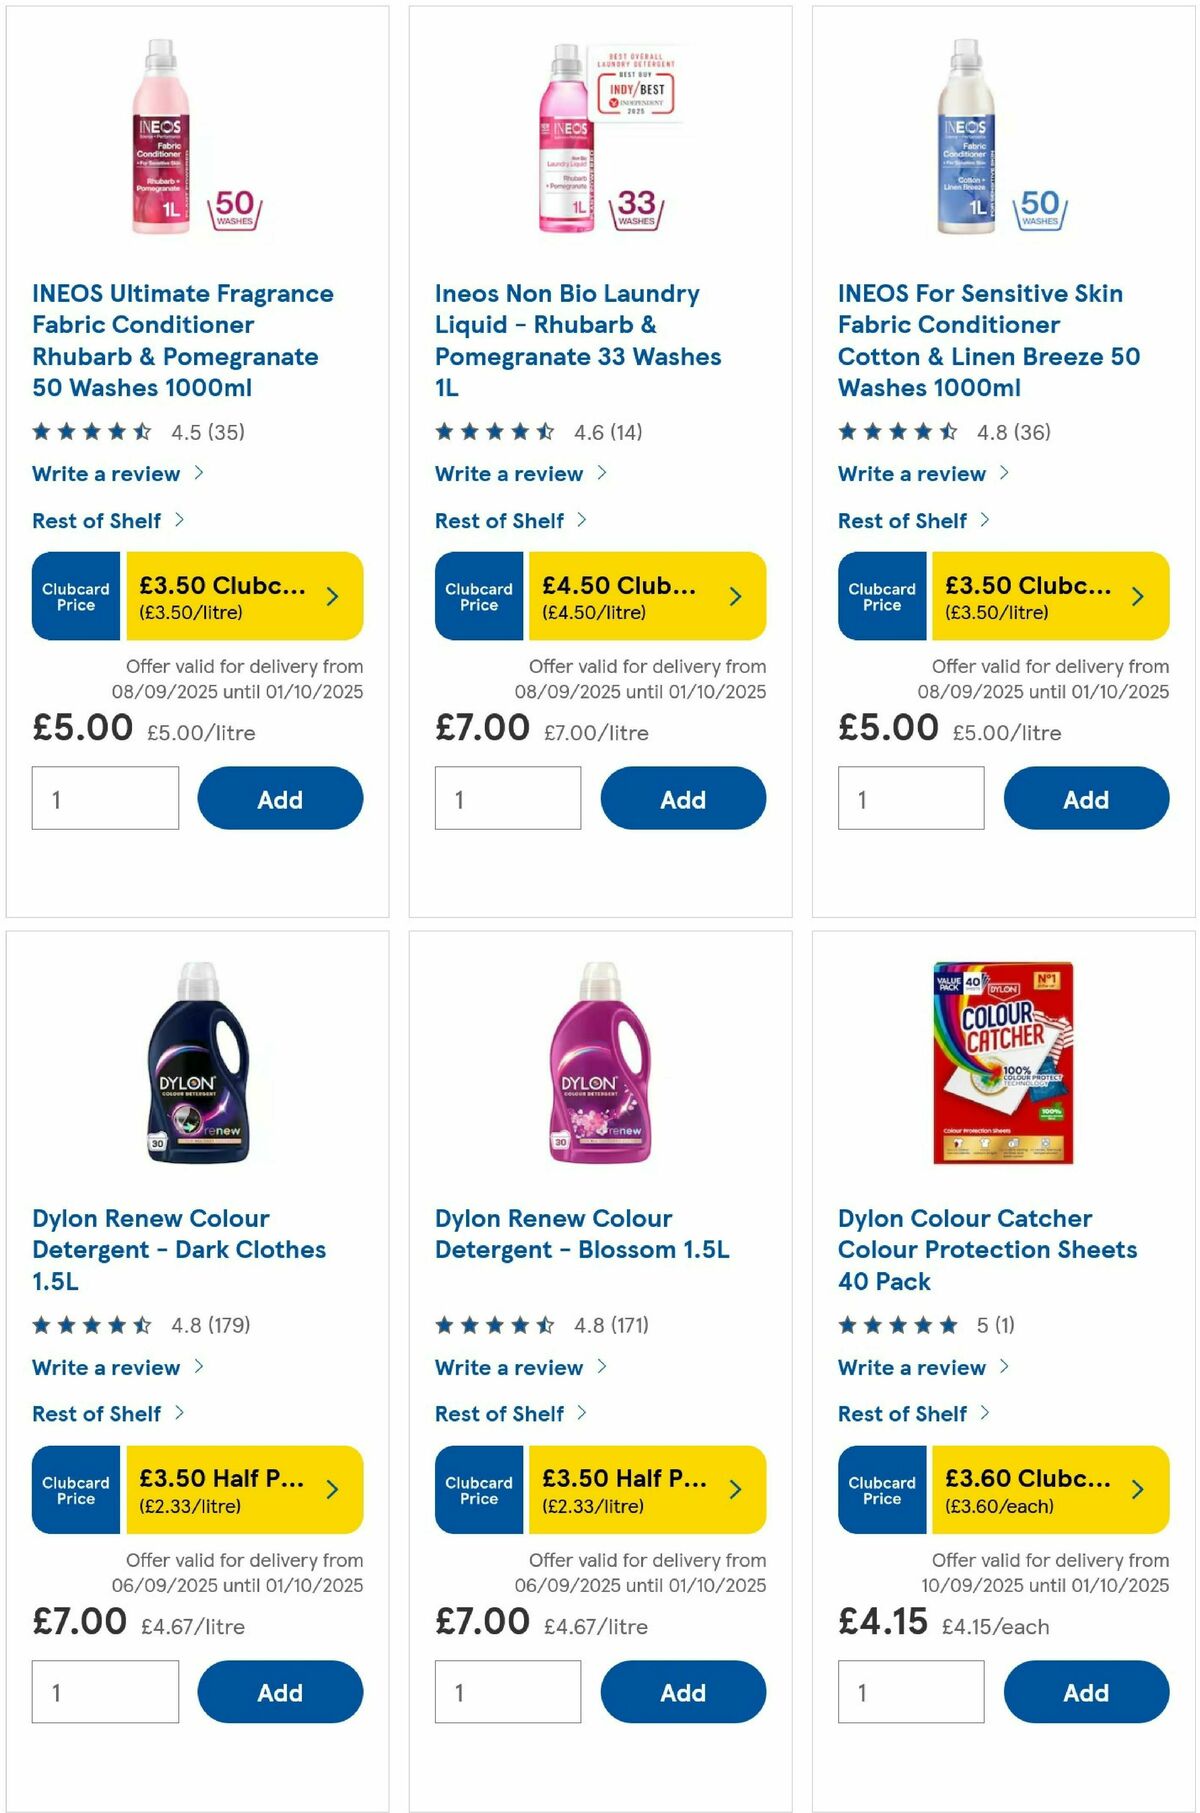1200x1813 pixels.
Task: Click arrow icon on Blossom's £3.50 Half Price offer
Action: pyautogui.click(x=737, y=1489)
